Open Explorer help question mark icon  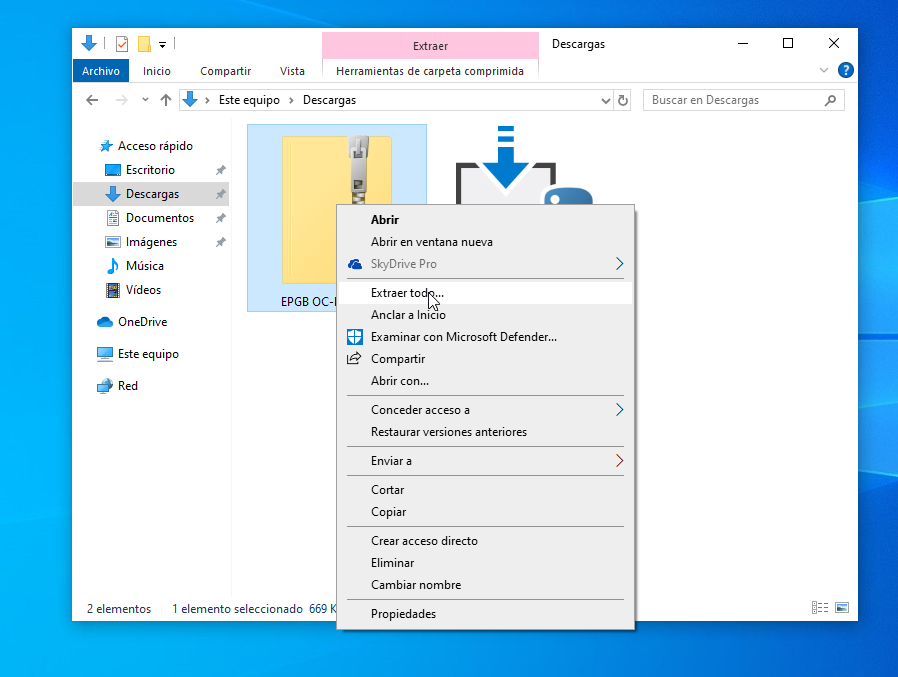tap(845, 70)
